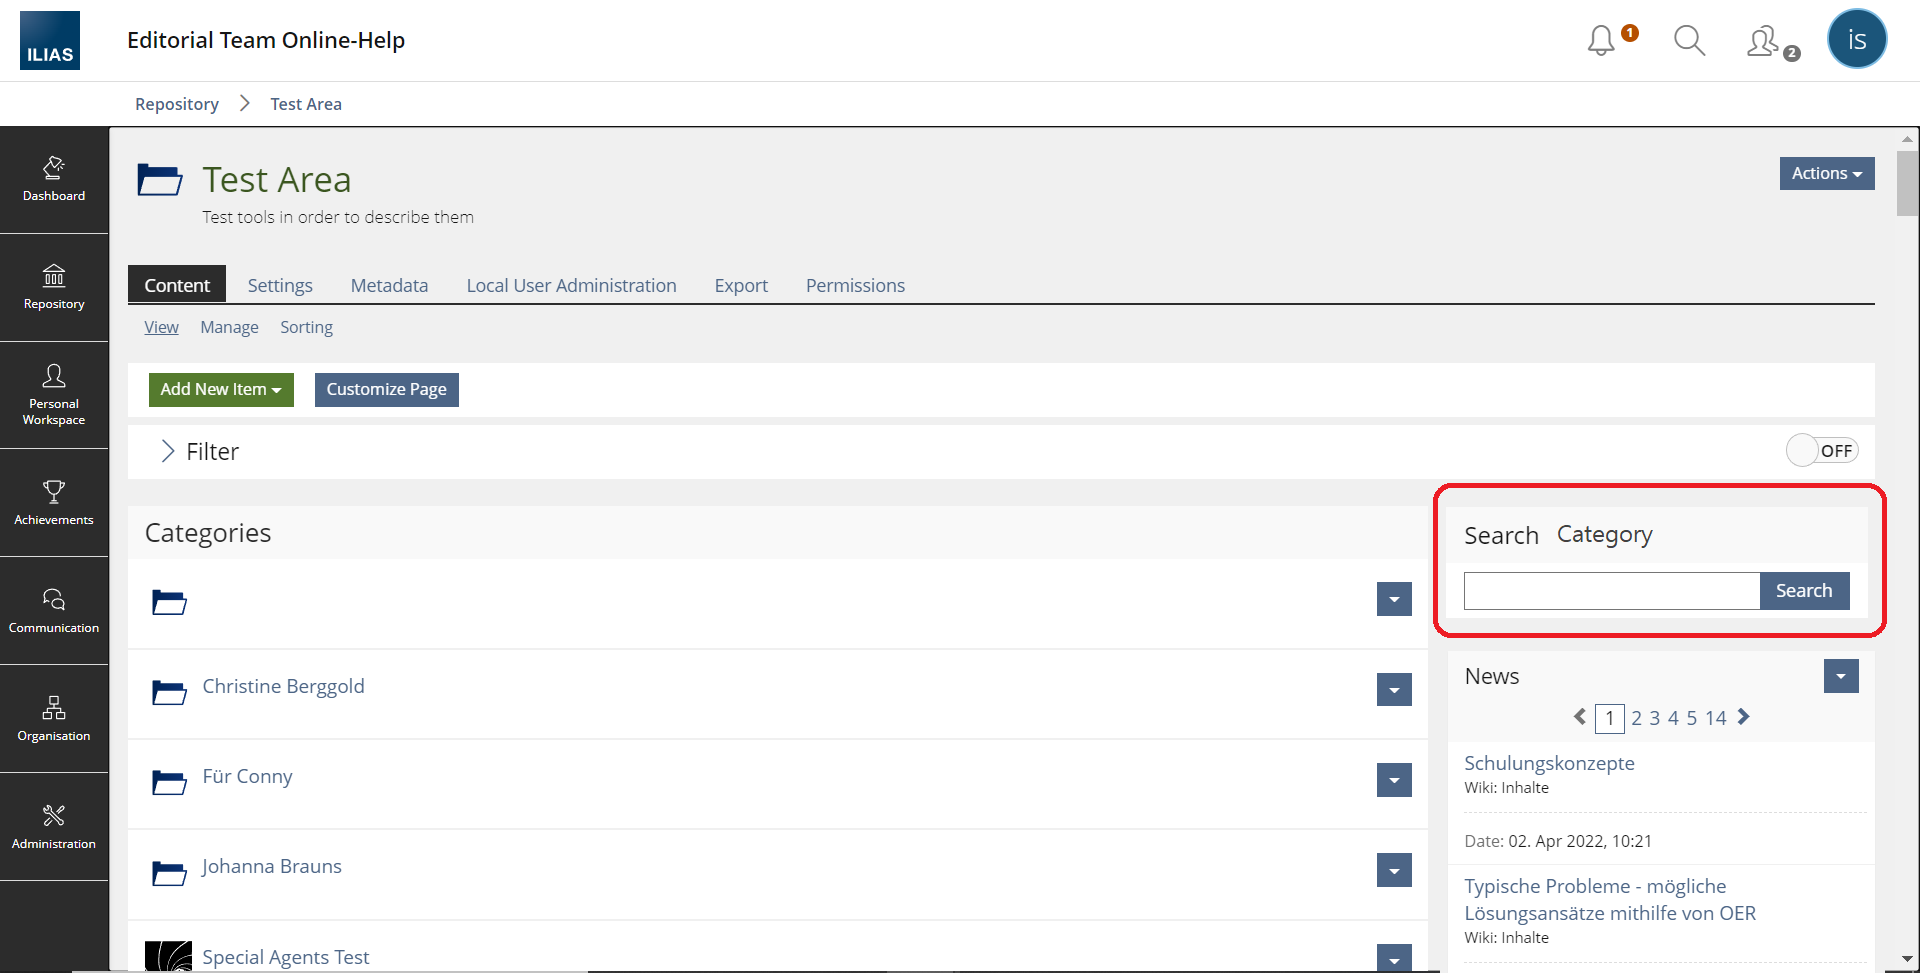Click Johanna Brauns folder icon
This screenshot has height=973, width=1920.
[169, 873]
